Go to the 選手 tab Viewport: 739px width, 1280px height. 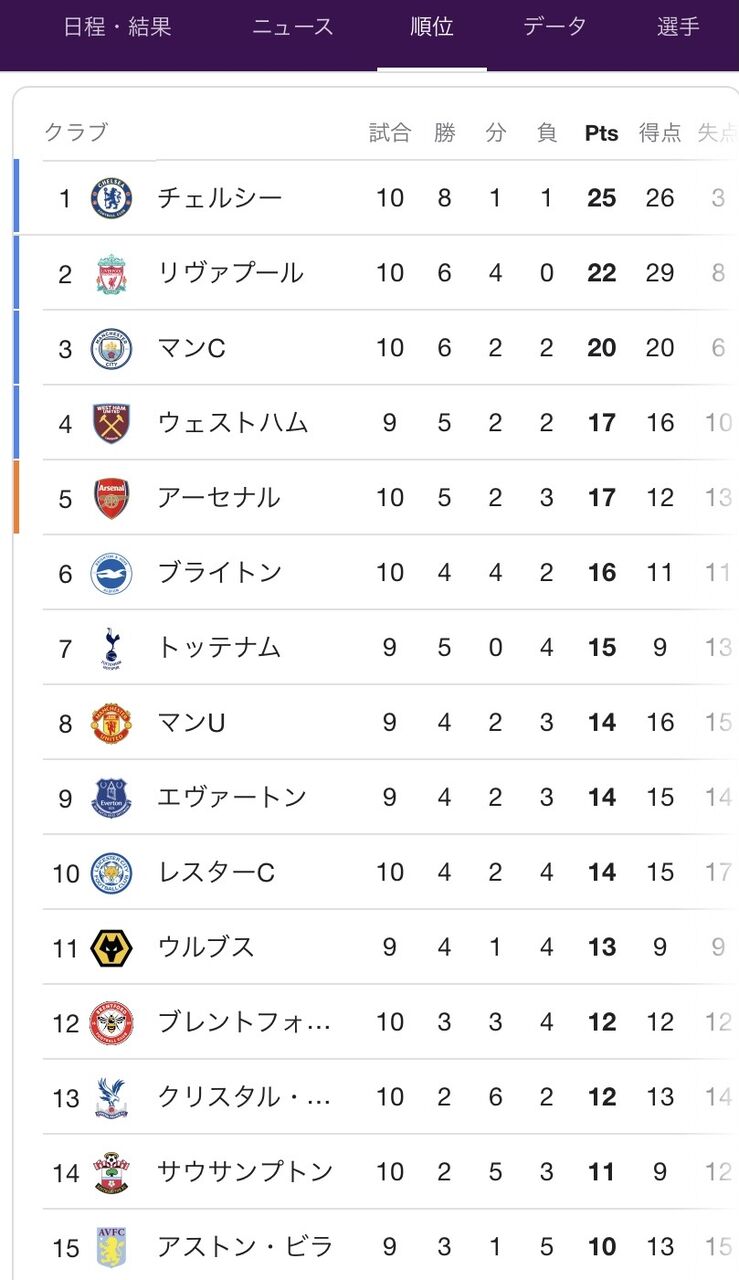[678, 27]
